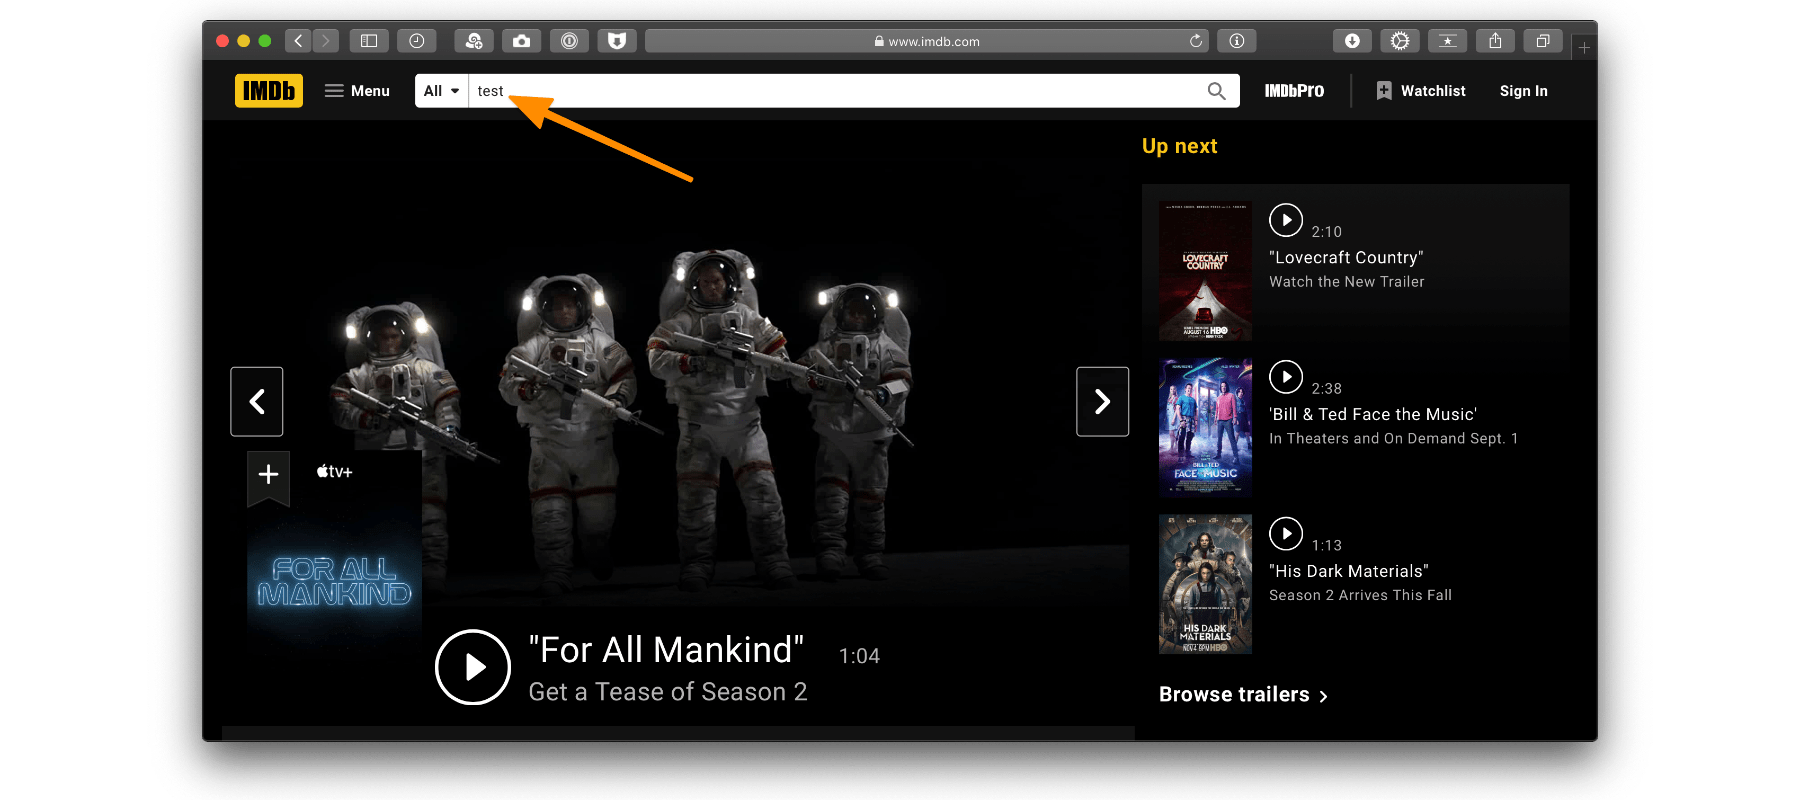The width and height of the screenshot is (1800, 800).
Task: Click the IMDb logo
Action: [269, 91]
